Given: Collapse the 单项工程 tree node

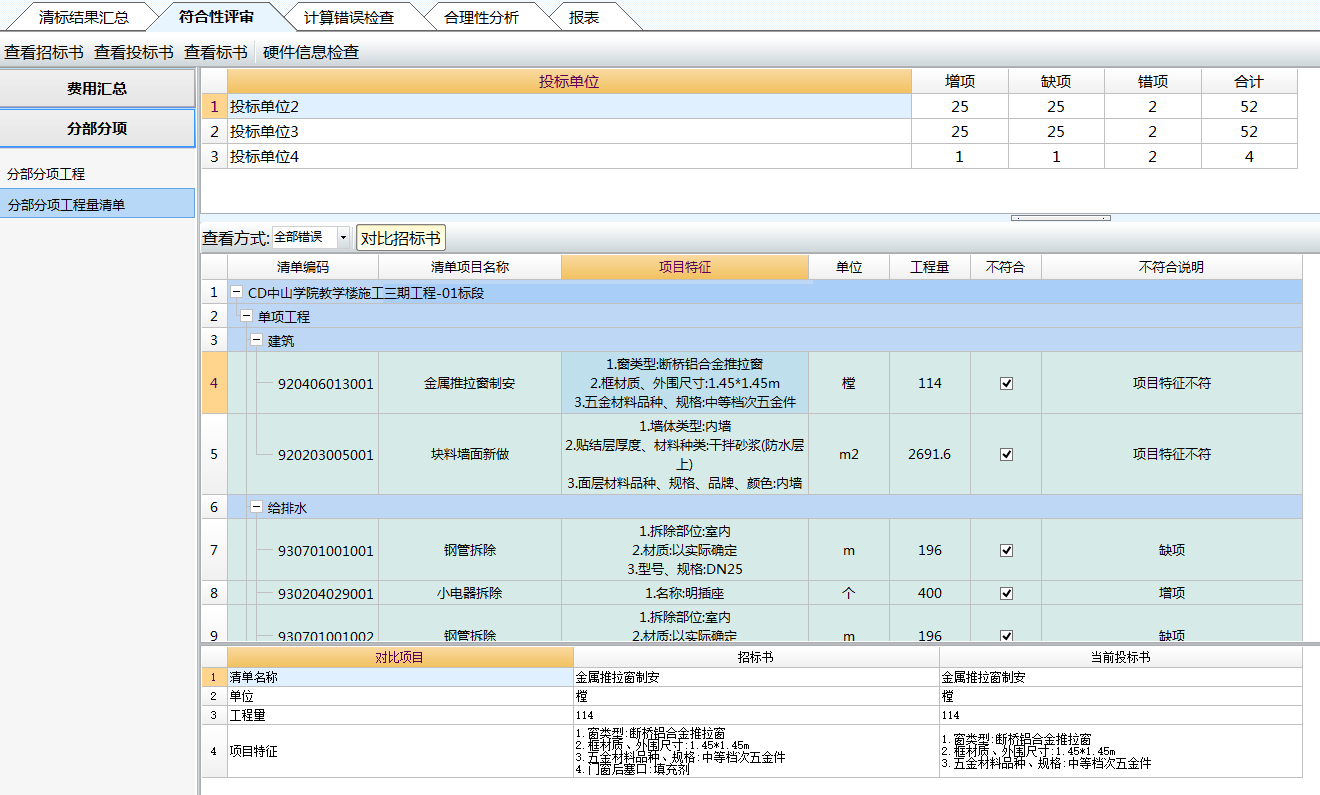Looking at the screenshot, I should [247, 317].
